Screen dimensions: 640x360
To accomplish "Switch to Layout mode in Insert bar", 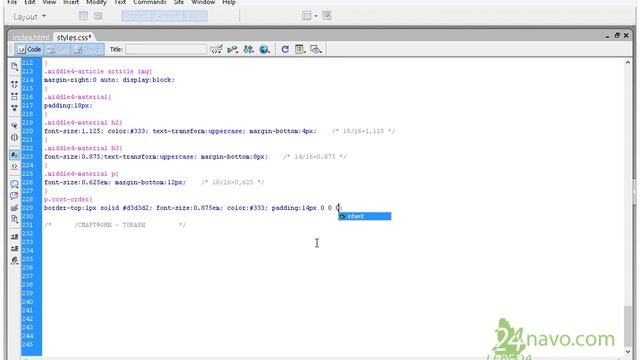I will 195,16.
